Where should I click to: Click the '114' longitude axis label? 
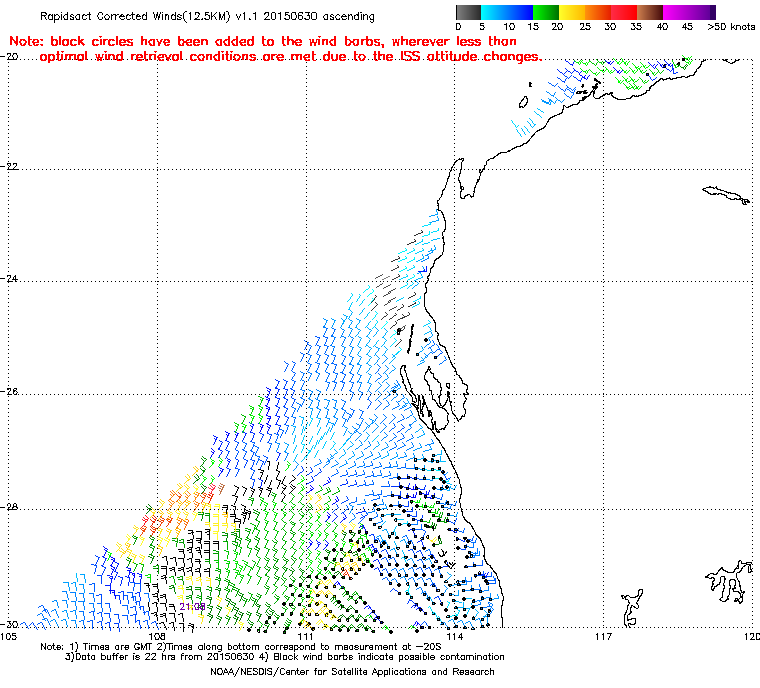tap(454, 636)
